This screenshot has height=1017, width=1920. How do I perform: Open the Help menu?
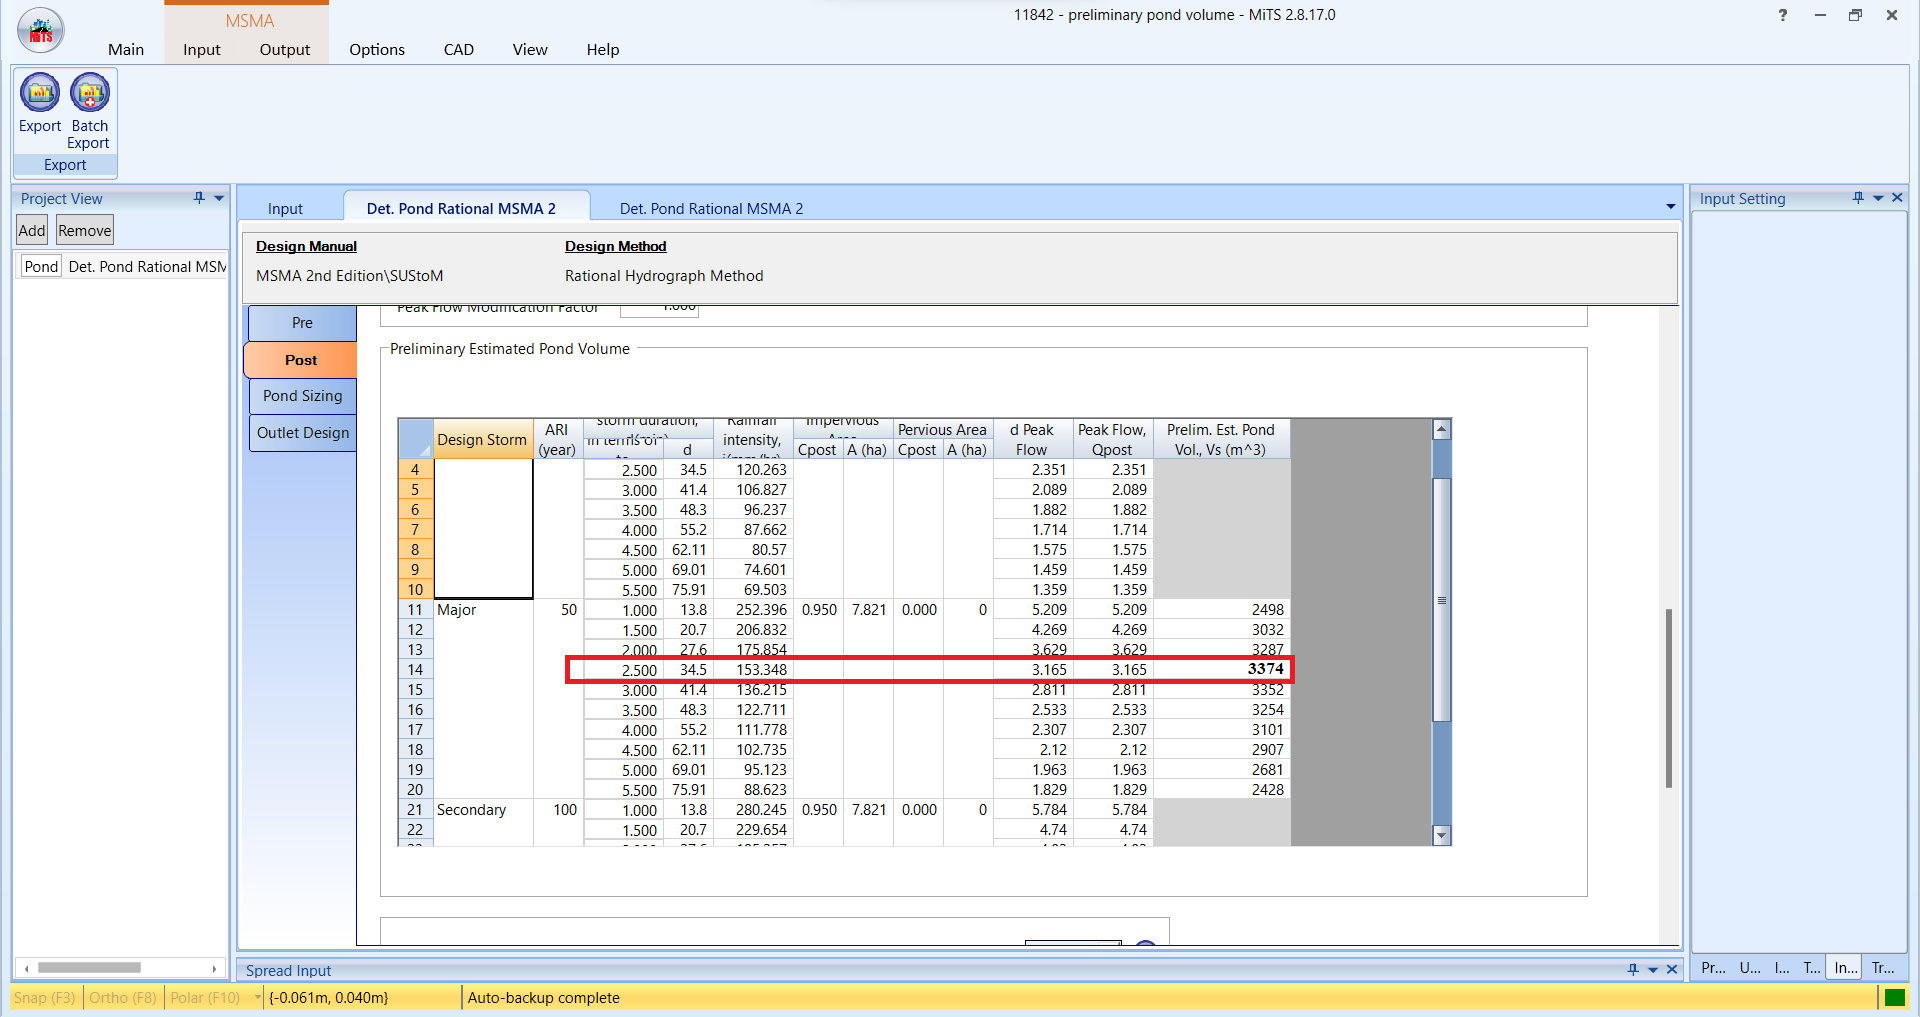click(x=603, y=49)
